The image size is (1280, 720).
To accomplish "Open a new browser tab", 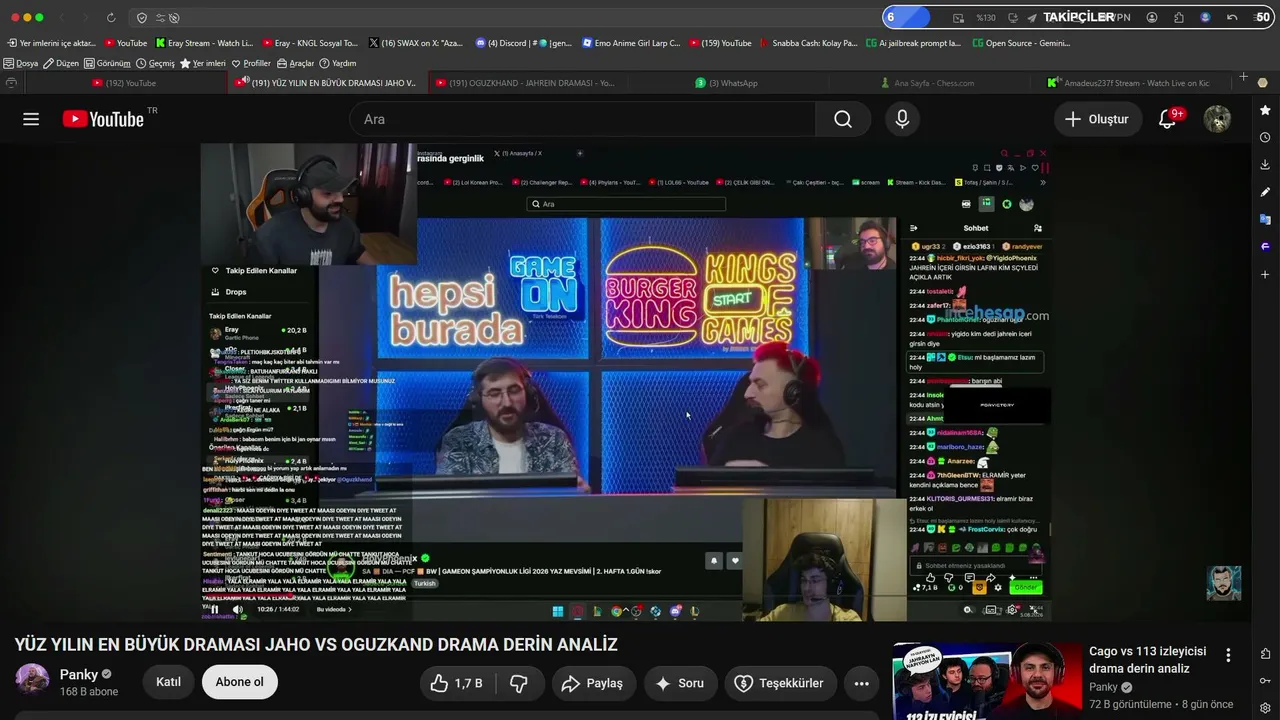I will tap(1243, 77).
